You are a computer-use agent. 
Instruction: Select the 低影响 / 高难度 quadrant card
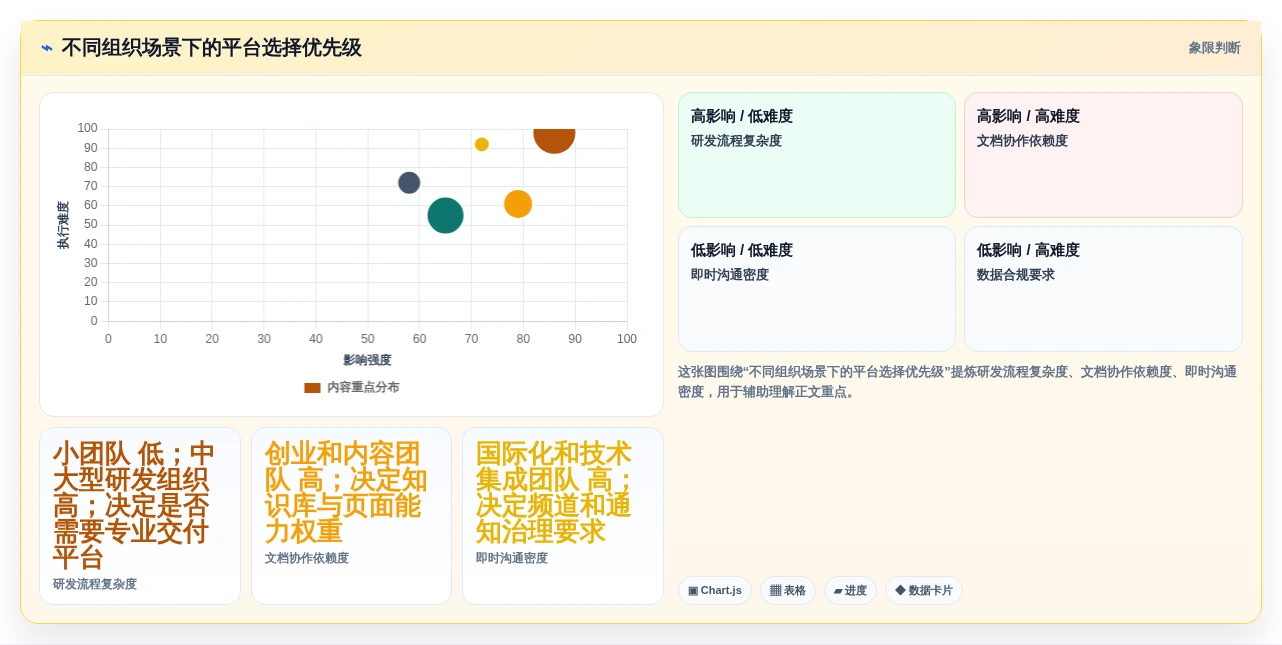[1103, 289]
